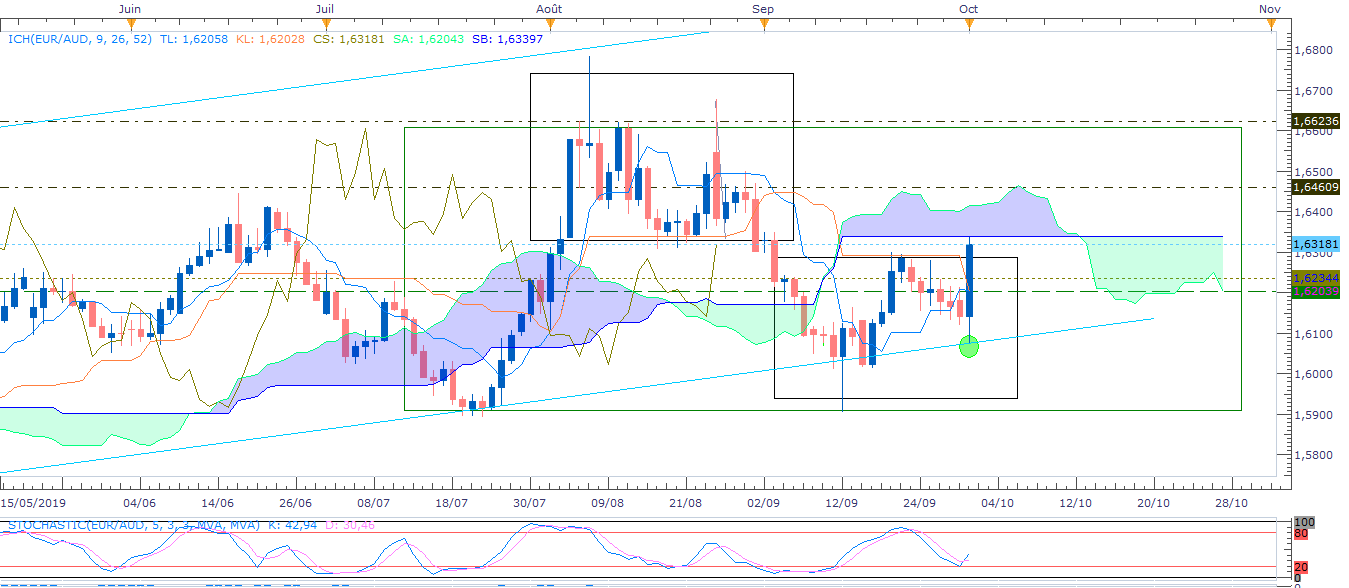Screen dimensions: 1349x588
Task: Click the orange marker under Nov
Action: 1269,23
